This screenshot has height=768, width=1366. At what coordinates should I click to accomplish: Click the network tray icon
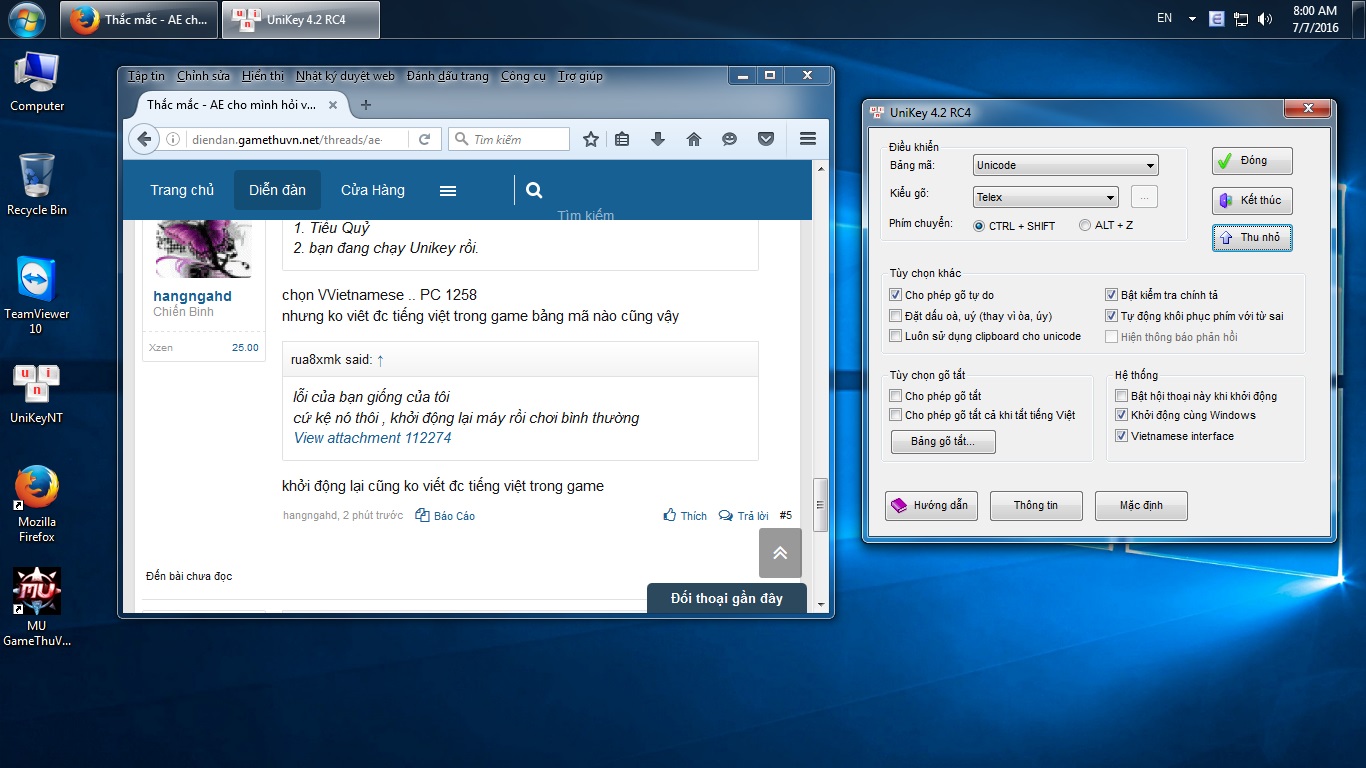click(x=1241, y=18)
